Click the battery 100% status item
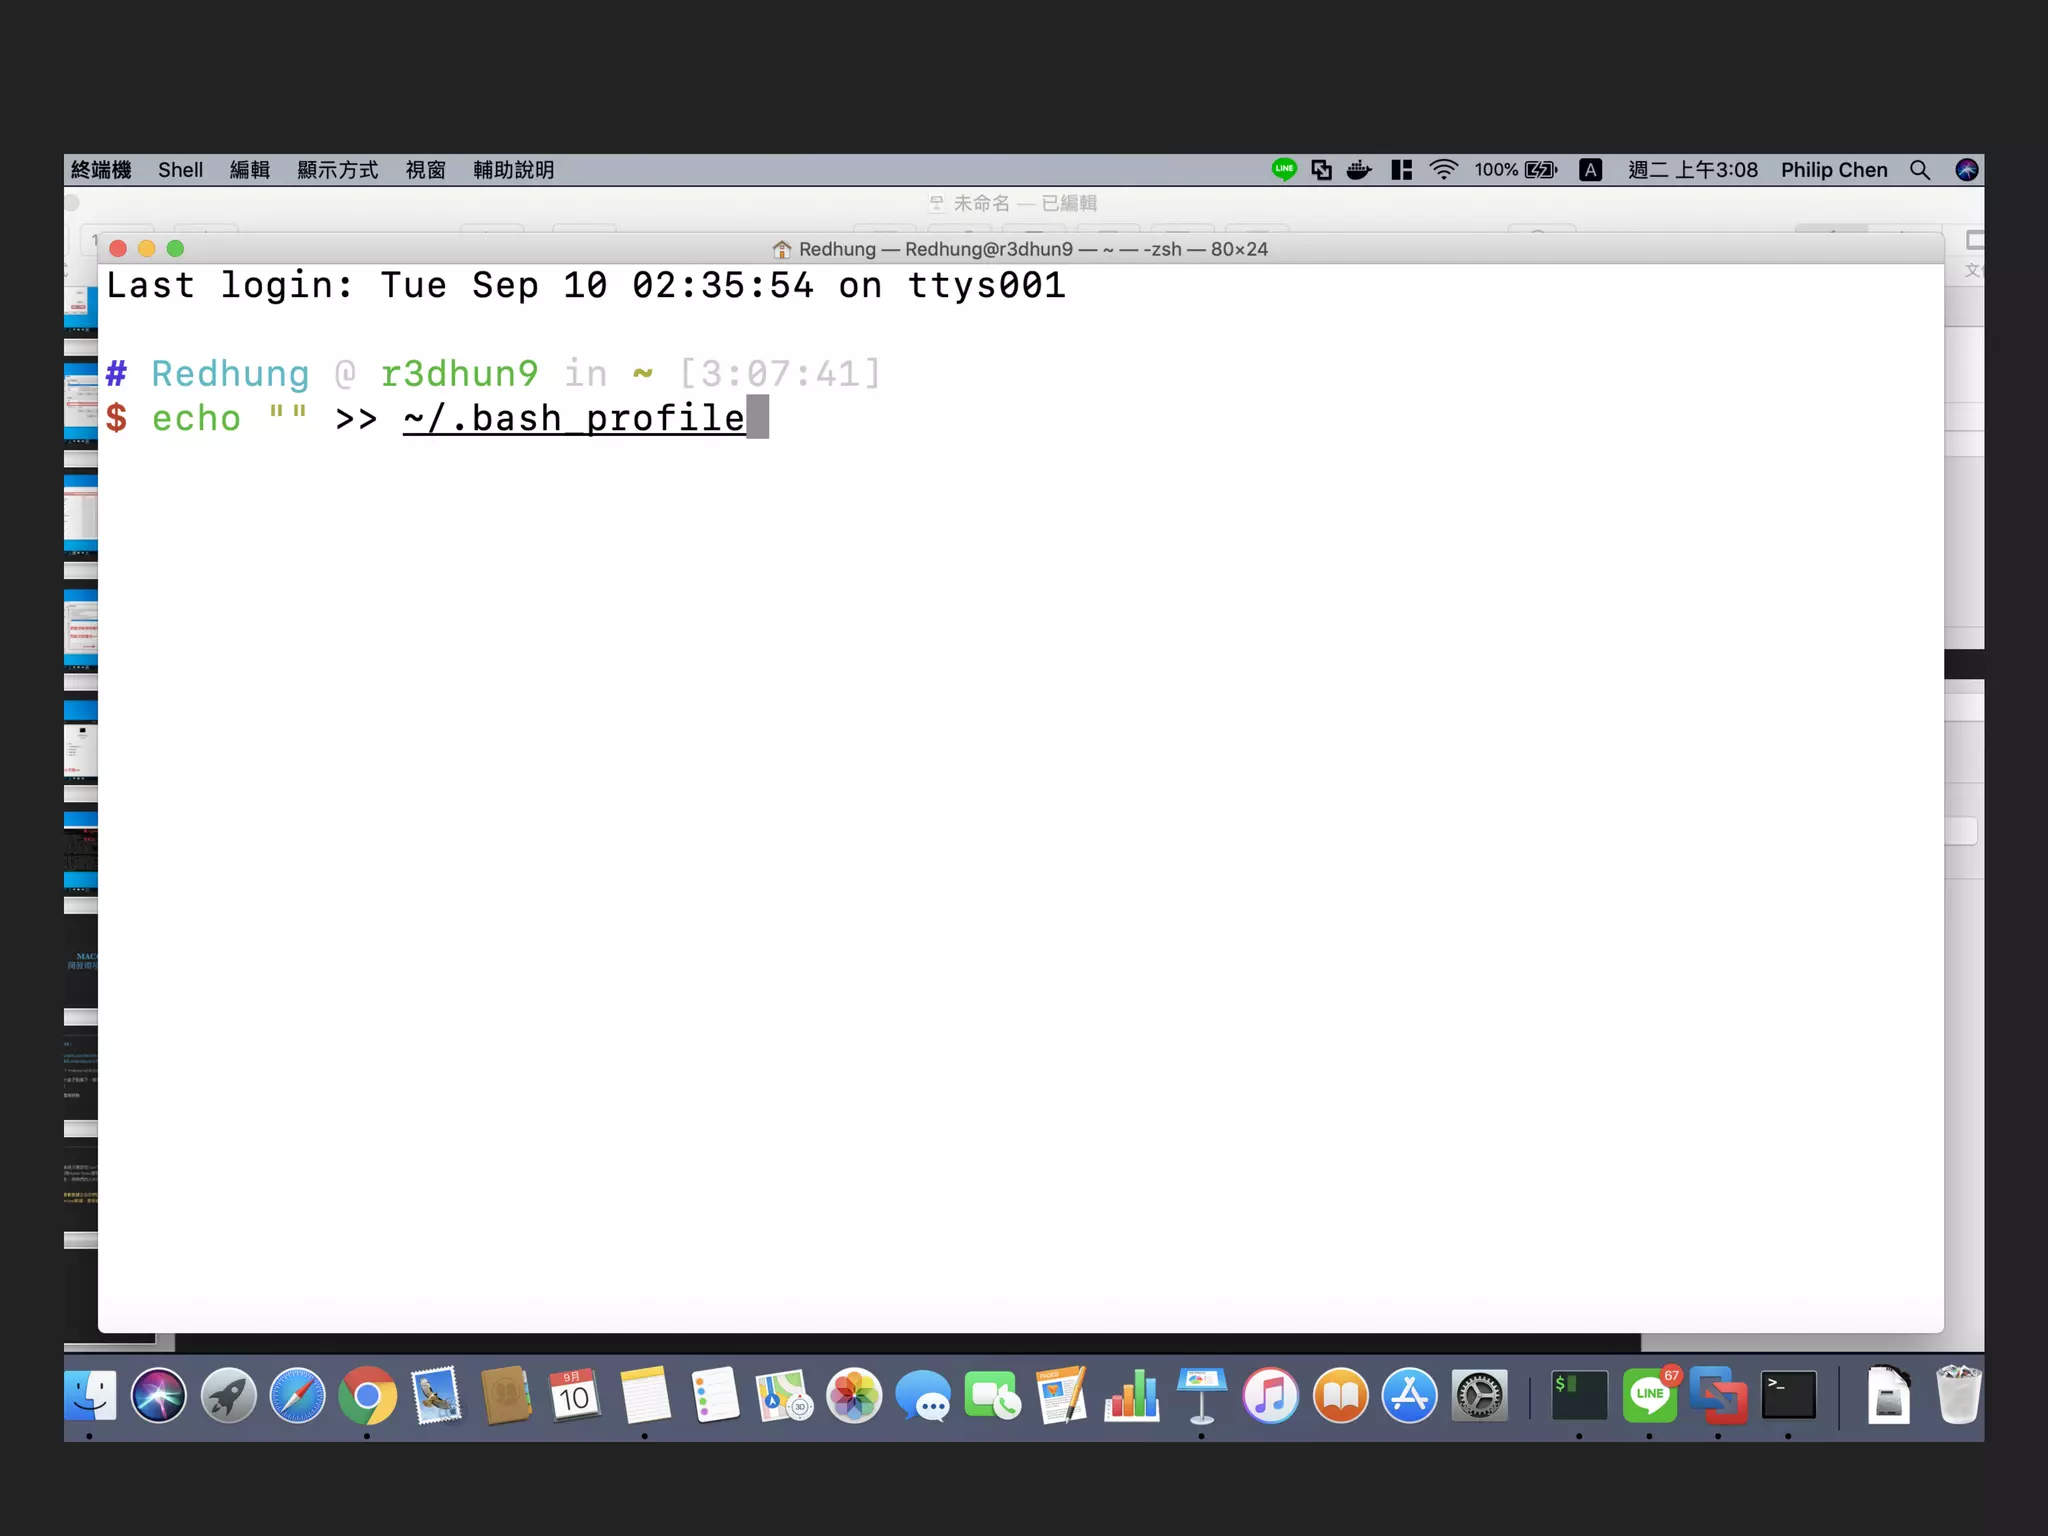 (1515, 170)
